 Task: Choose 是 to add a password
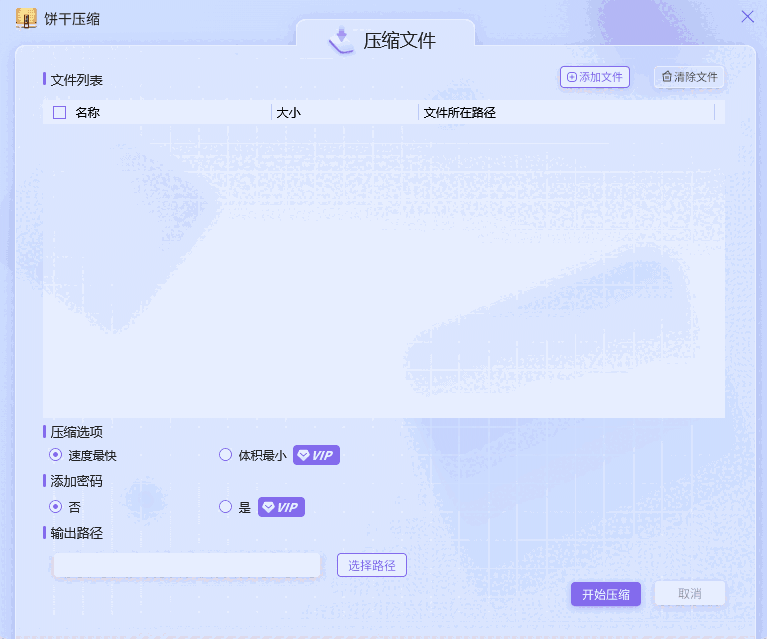tap(225, 506)
